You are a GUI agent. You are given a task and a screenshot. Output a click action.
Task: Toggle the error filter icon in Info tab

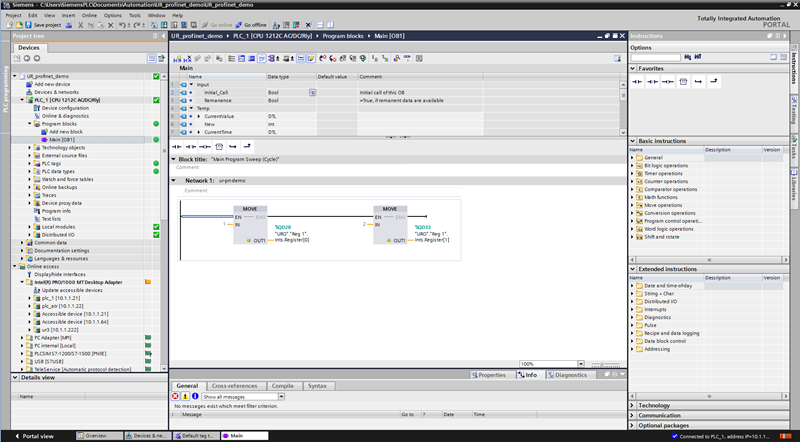[176, 397]
